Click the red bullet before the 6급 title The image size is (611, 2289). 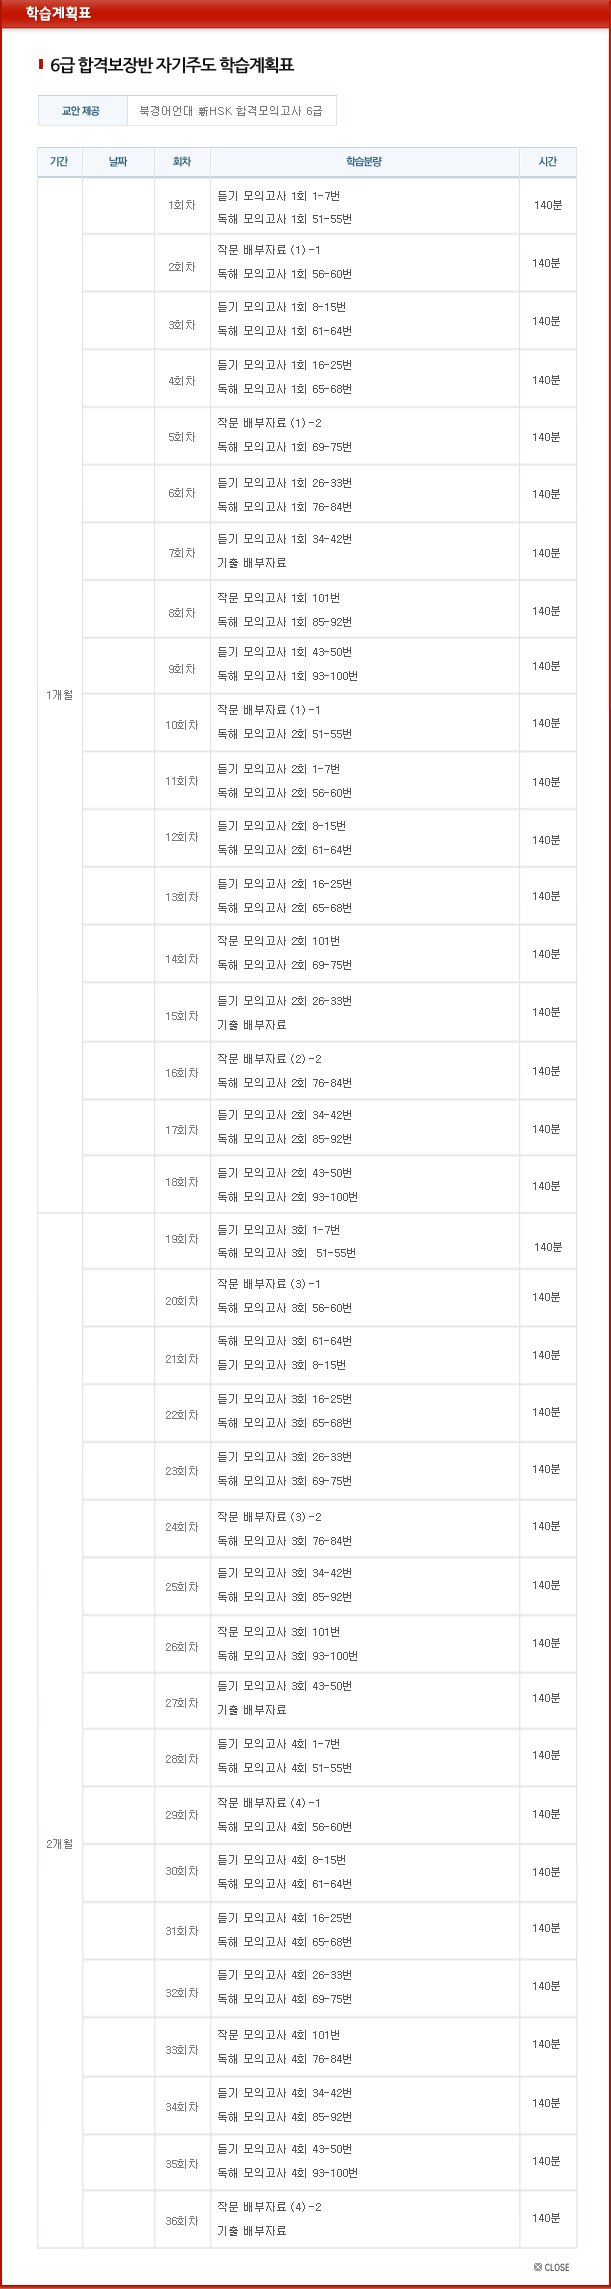coord(41,65)
